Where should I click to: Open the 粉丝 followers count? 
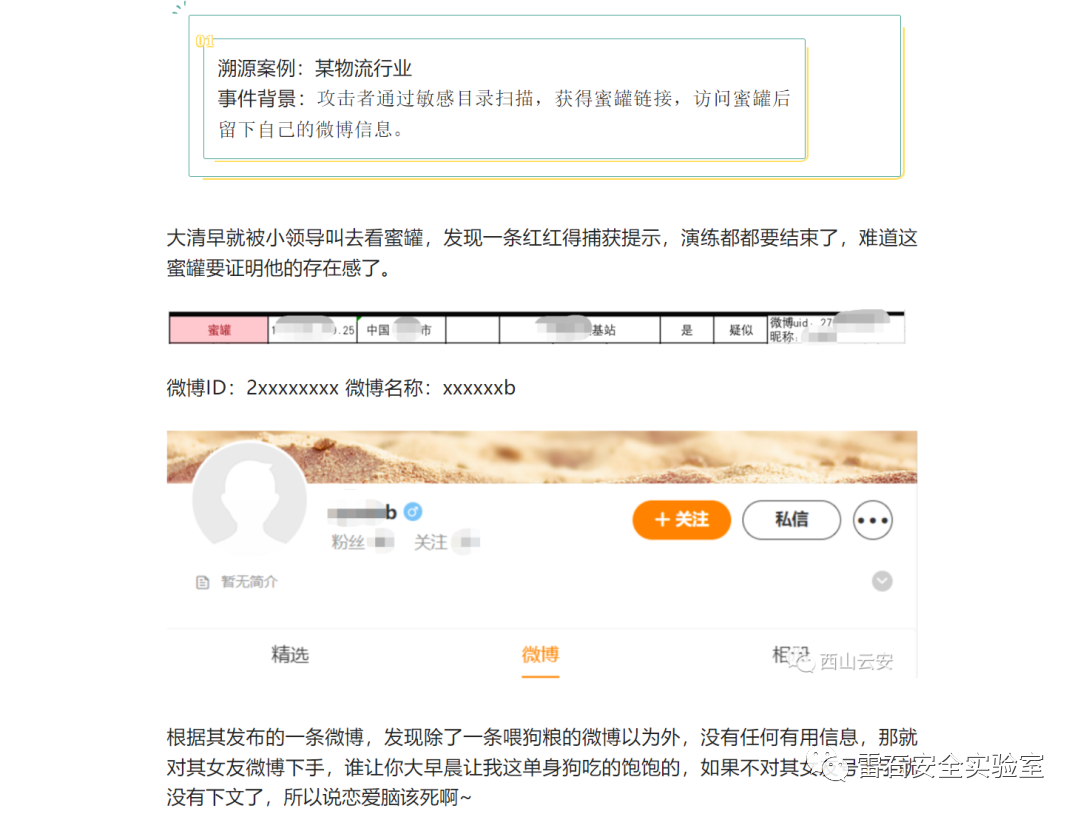tap(362, 542)
